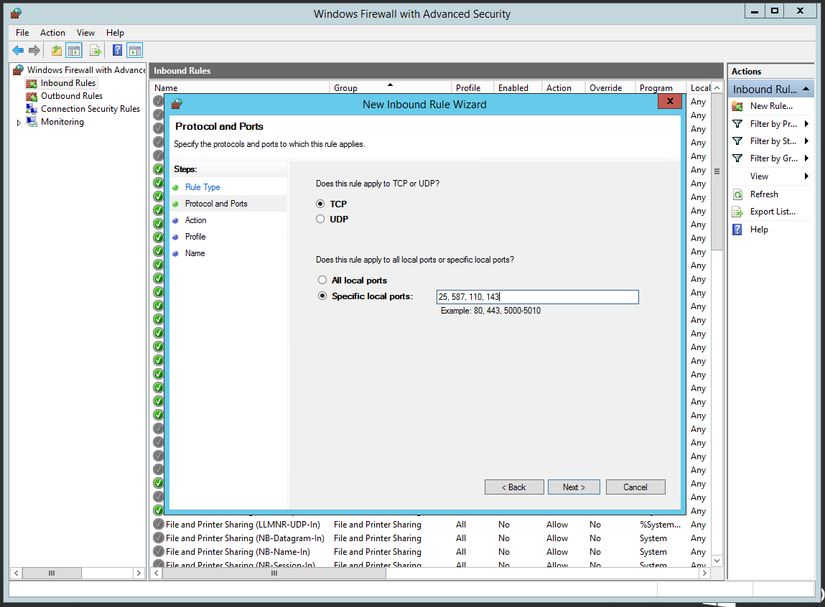
Task: Choose the Specific local ports option
Action: click(322, 296)
